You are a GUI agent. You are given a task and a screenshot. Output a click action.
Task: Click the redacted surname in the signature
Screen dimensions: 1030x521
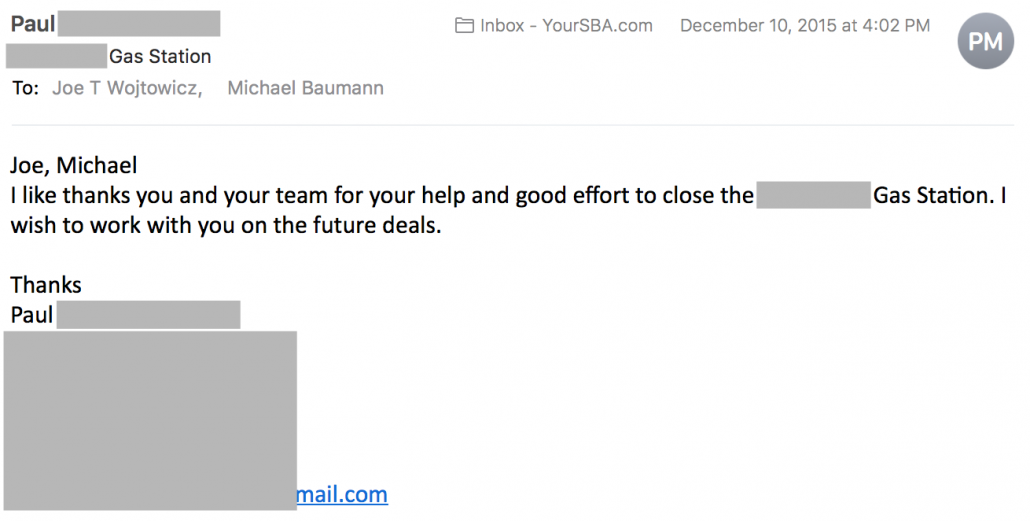pyautogui.click(x=148, y=315)
